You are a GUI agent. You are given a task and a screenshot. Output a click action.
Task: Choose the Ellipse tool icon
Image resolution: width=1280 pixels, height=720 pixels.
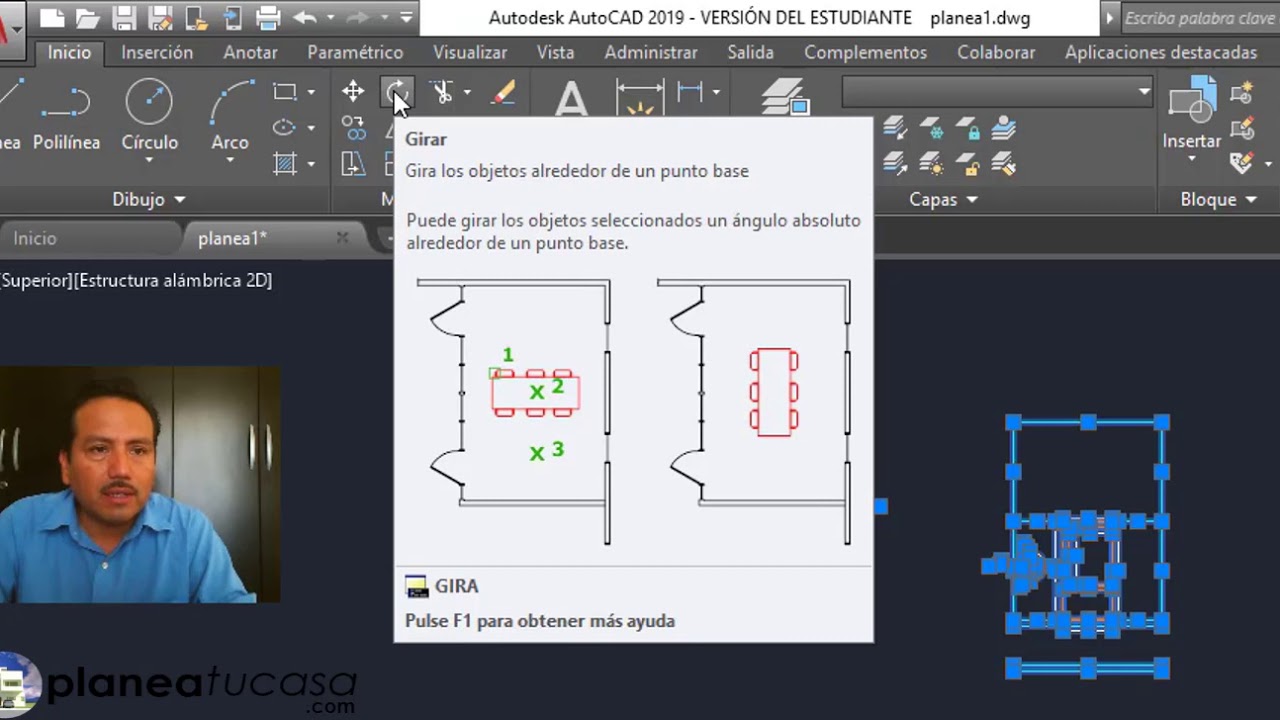tap(285, 127)
